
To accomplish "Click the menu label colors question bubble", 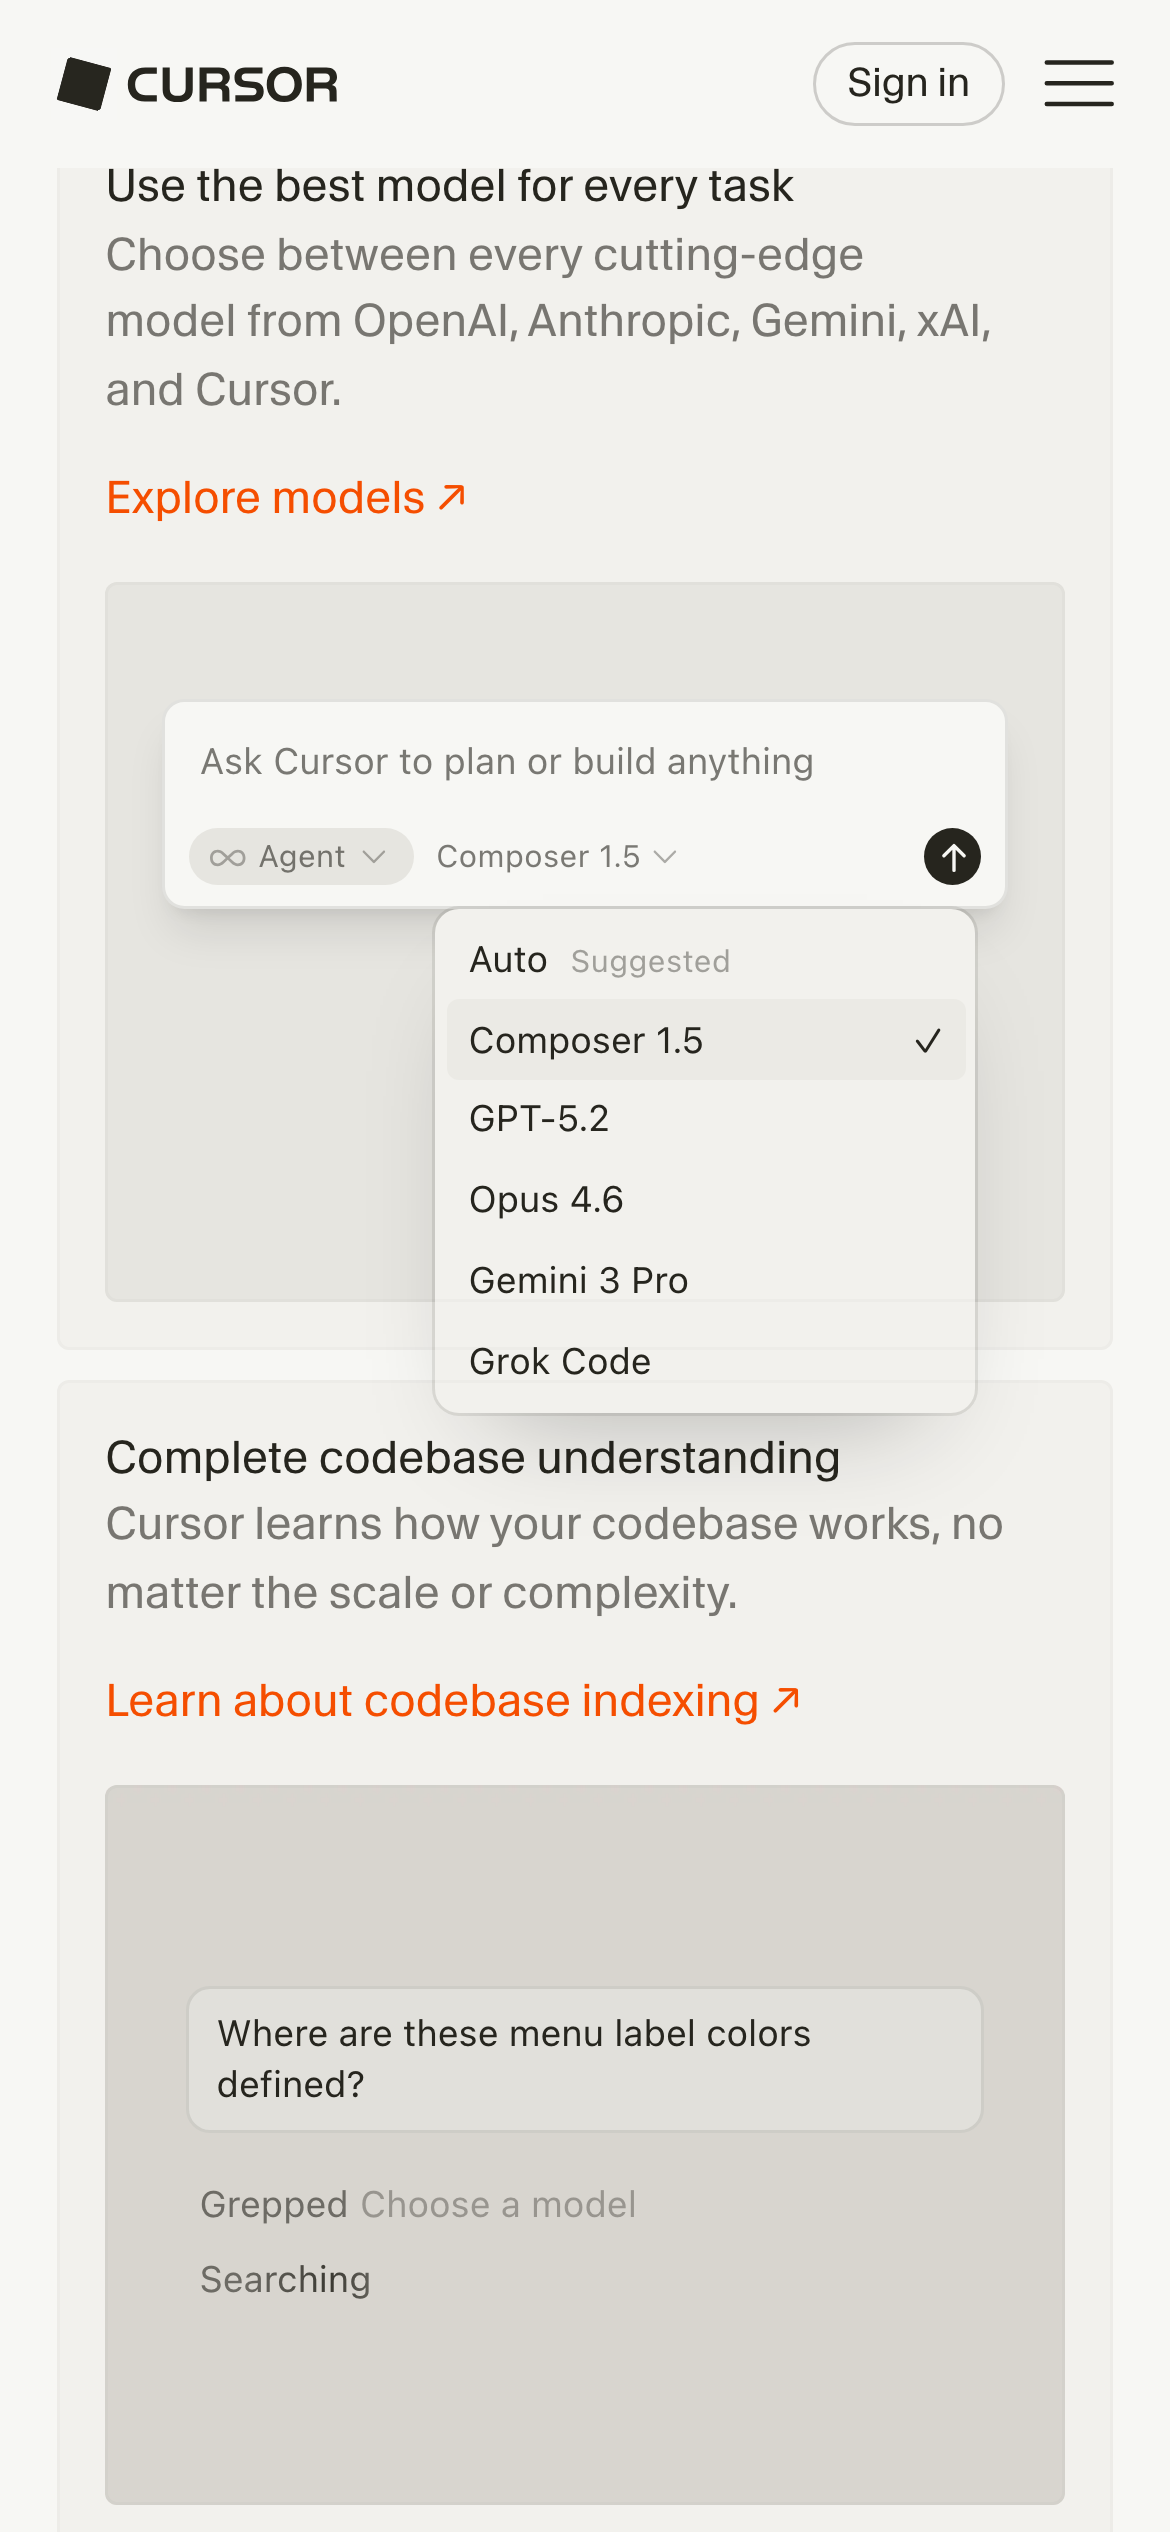I will point(584,2059).
